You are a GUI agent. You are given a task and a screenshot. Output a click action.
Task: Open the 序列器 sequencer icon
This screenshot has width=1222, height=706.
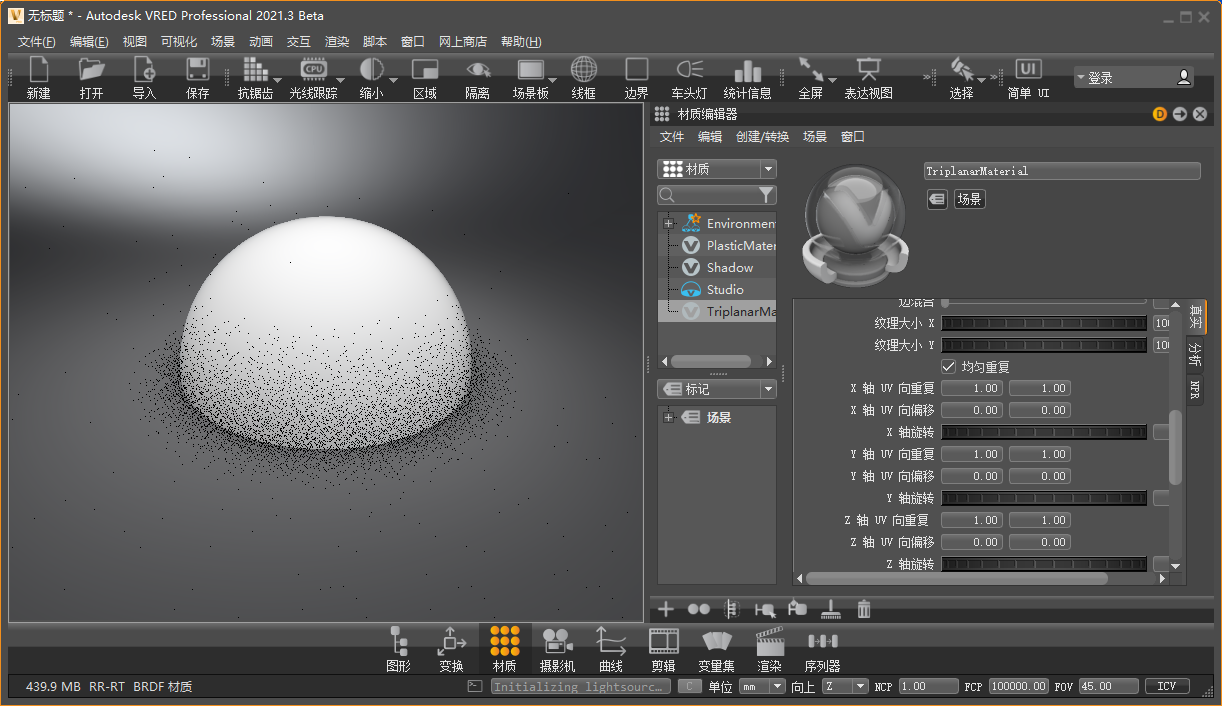[x=822, y=640]
